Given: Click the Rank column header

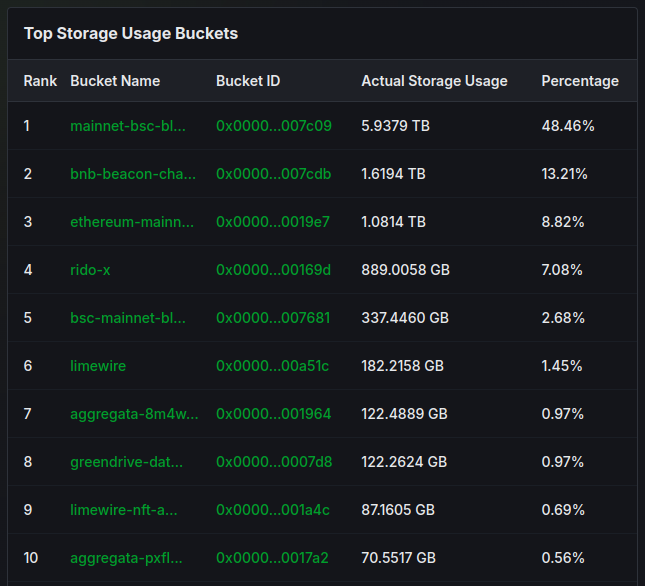Looking at the screenshot, I should pos(40,81).
